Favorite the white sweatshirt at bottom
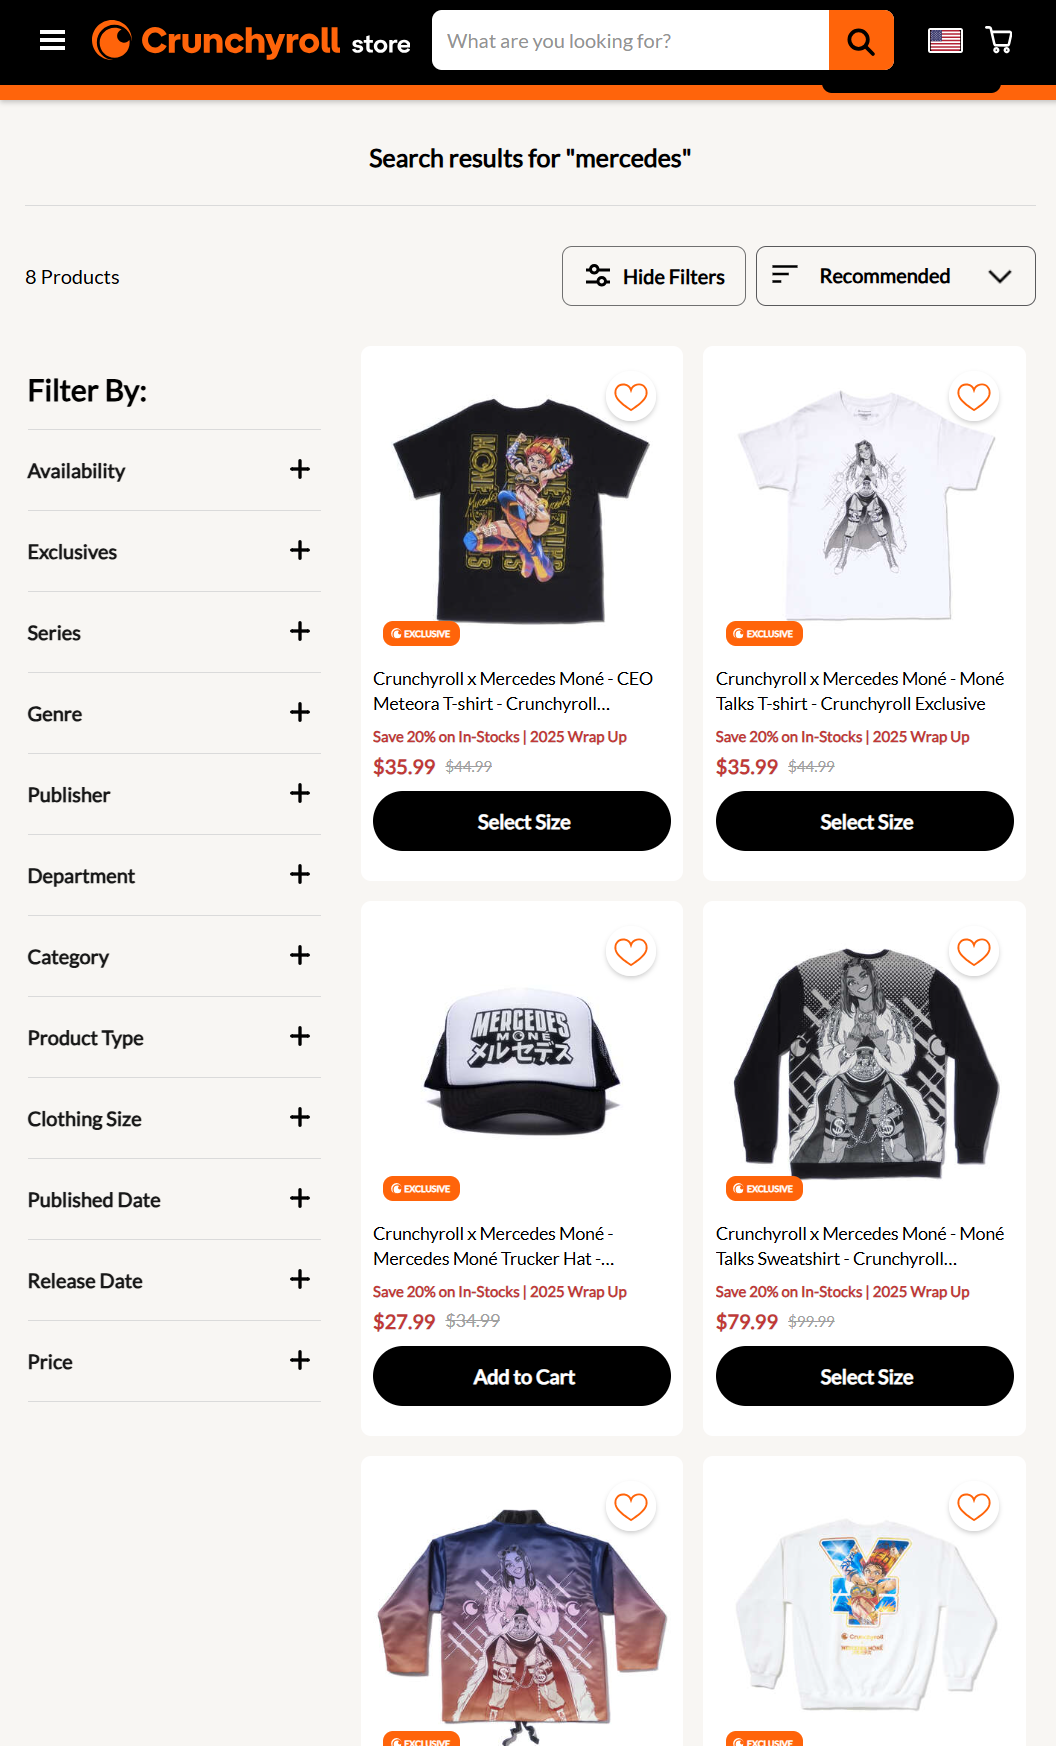 click(974, 1507)
